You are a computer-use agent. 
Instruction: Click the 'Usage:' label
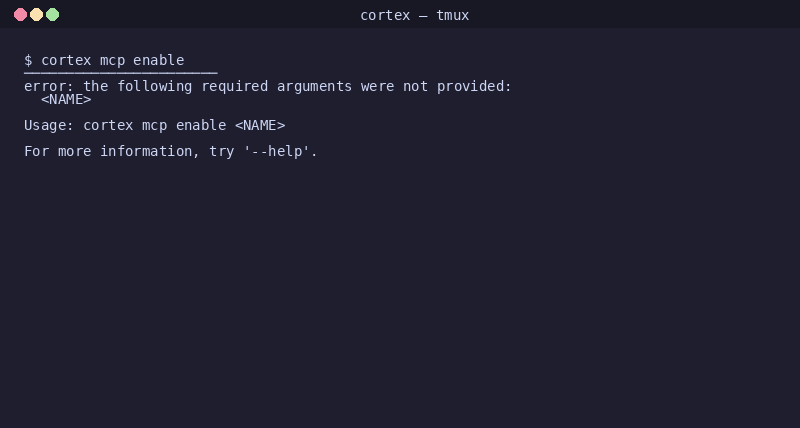point(49,125)
